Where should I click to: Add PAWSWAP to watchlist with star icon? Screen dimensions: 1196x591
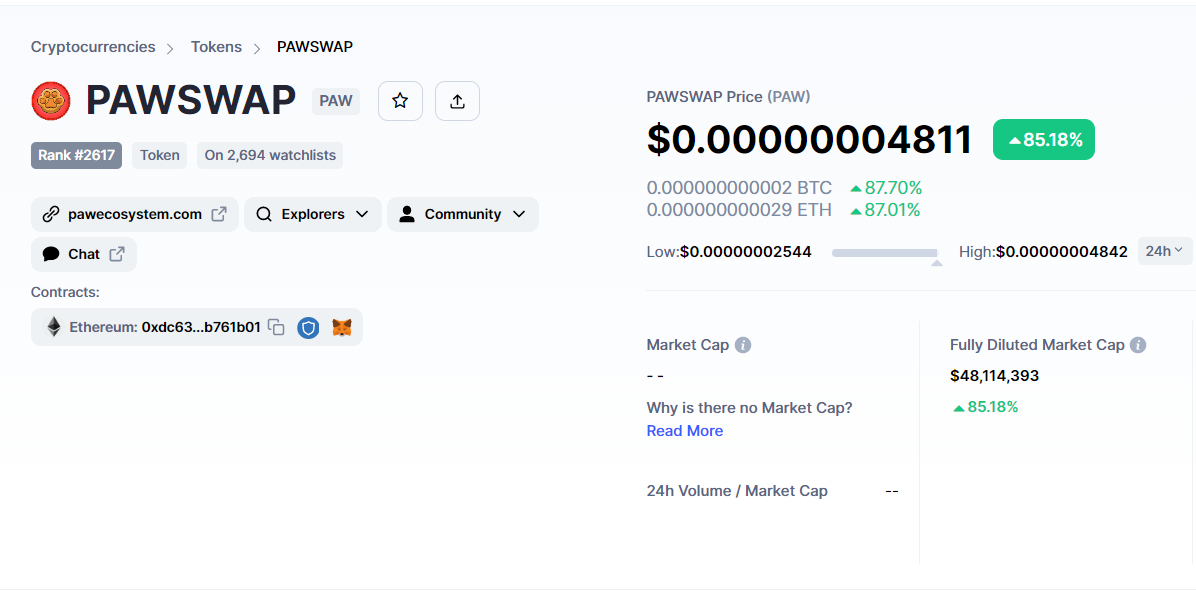[400, 101]
